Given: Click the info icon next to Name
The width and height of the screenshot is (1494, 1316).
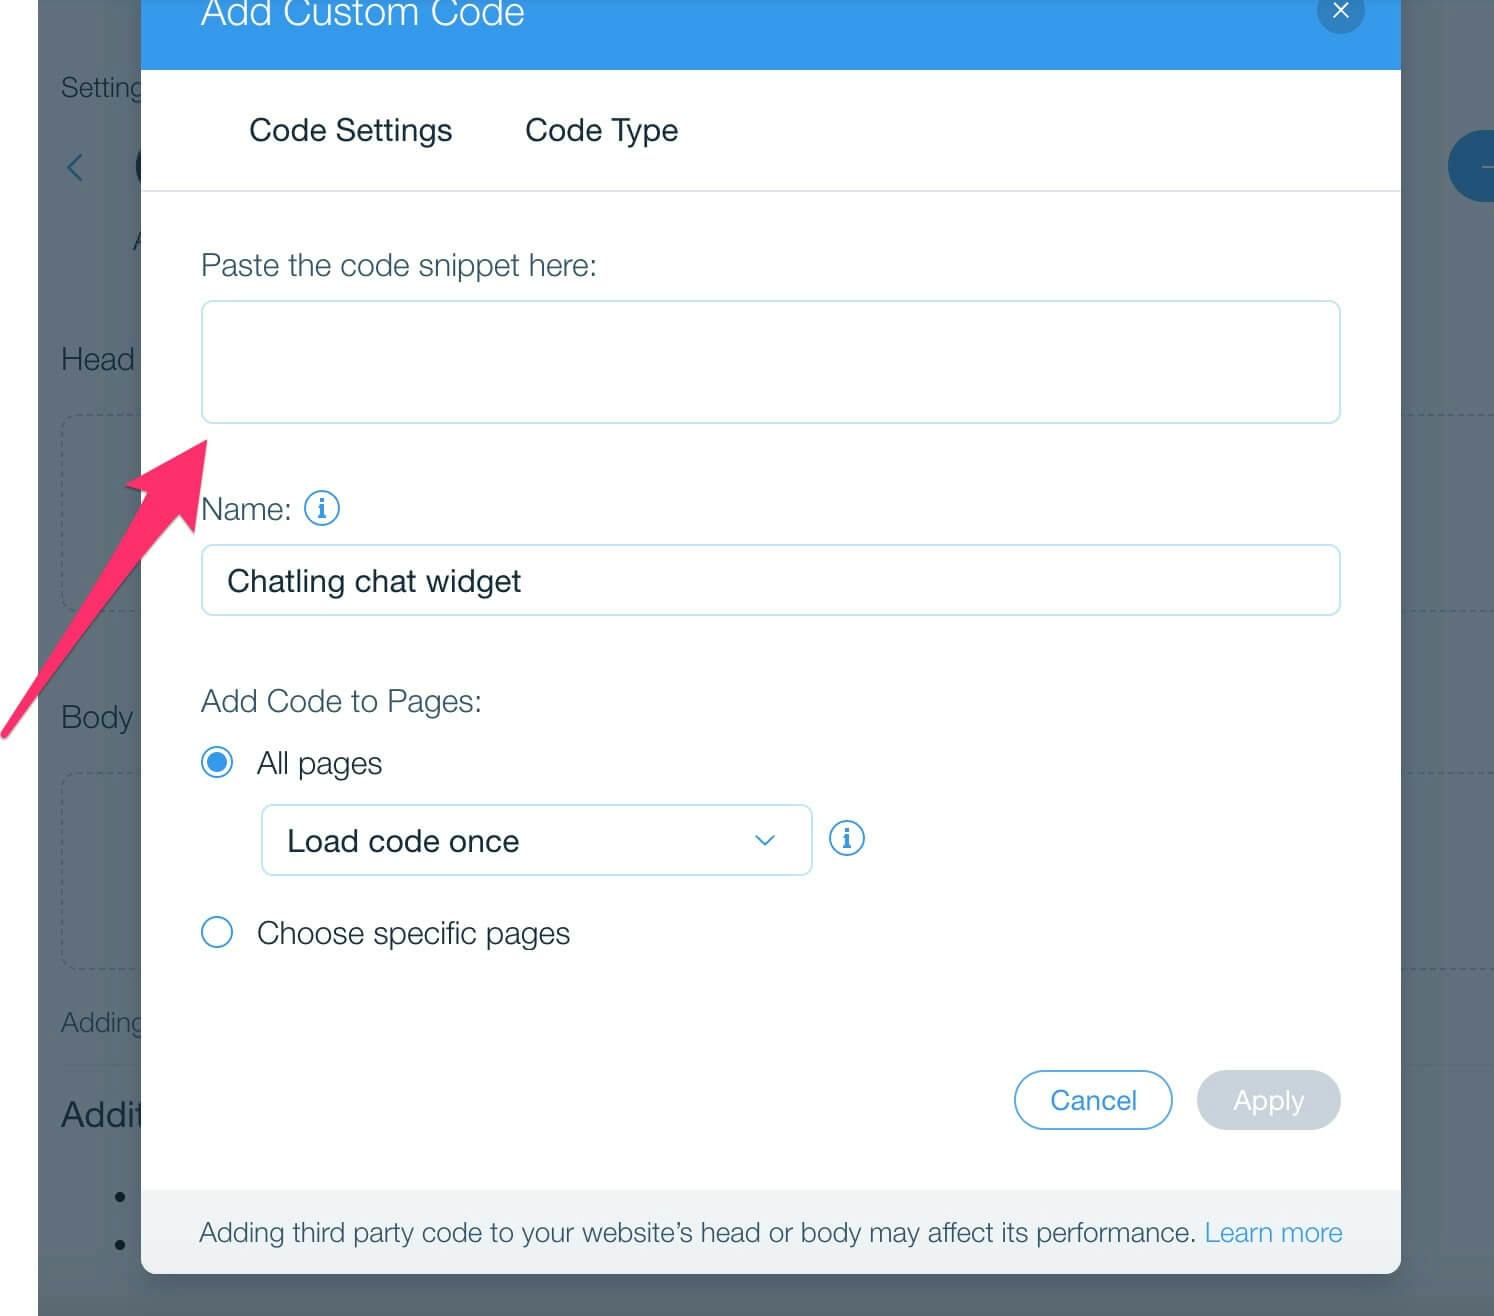Looking at the screenshot, I should tap(321, 508).
